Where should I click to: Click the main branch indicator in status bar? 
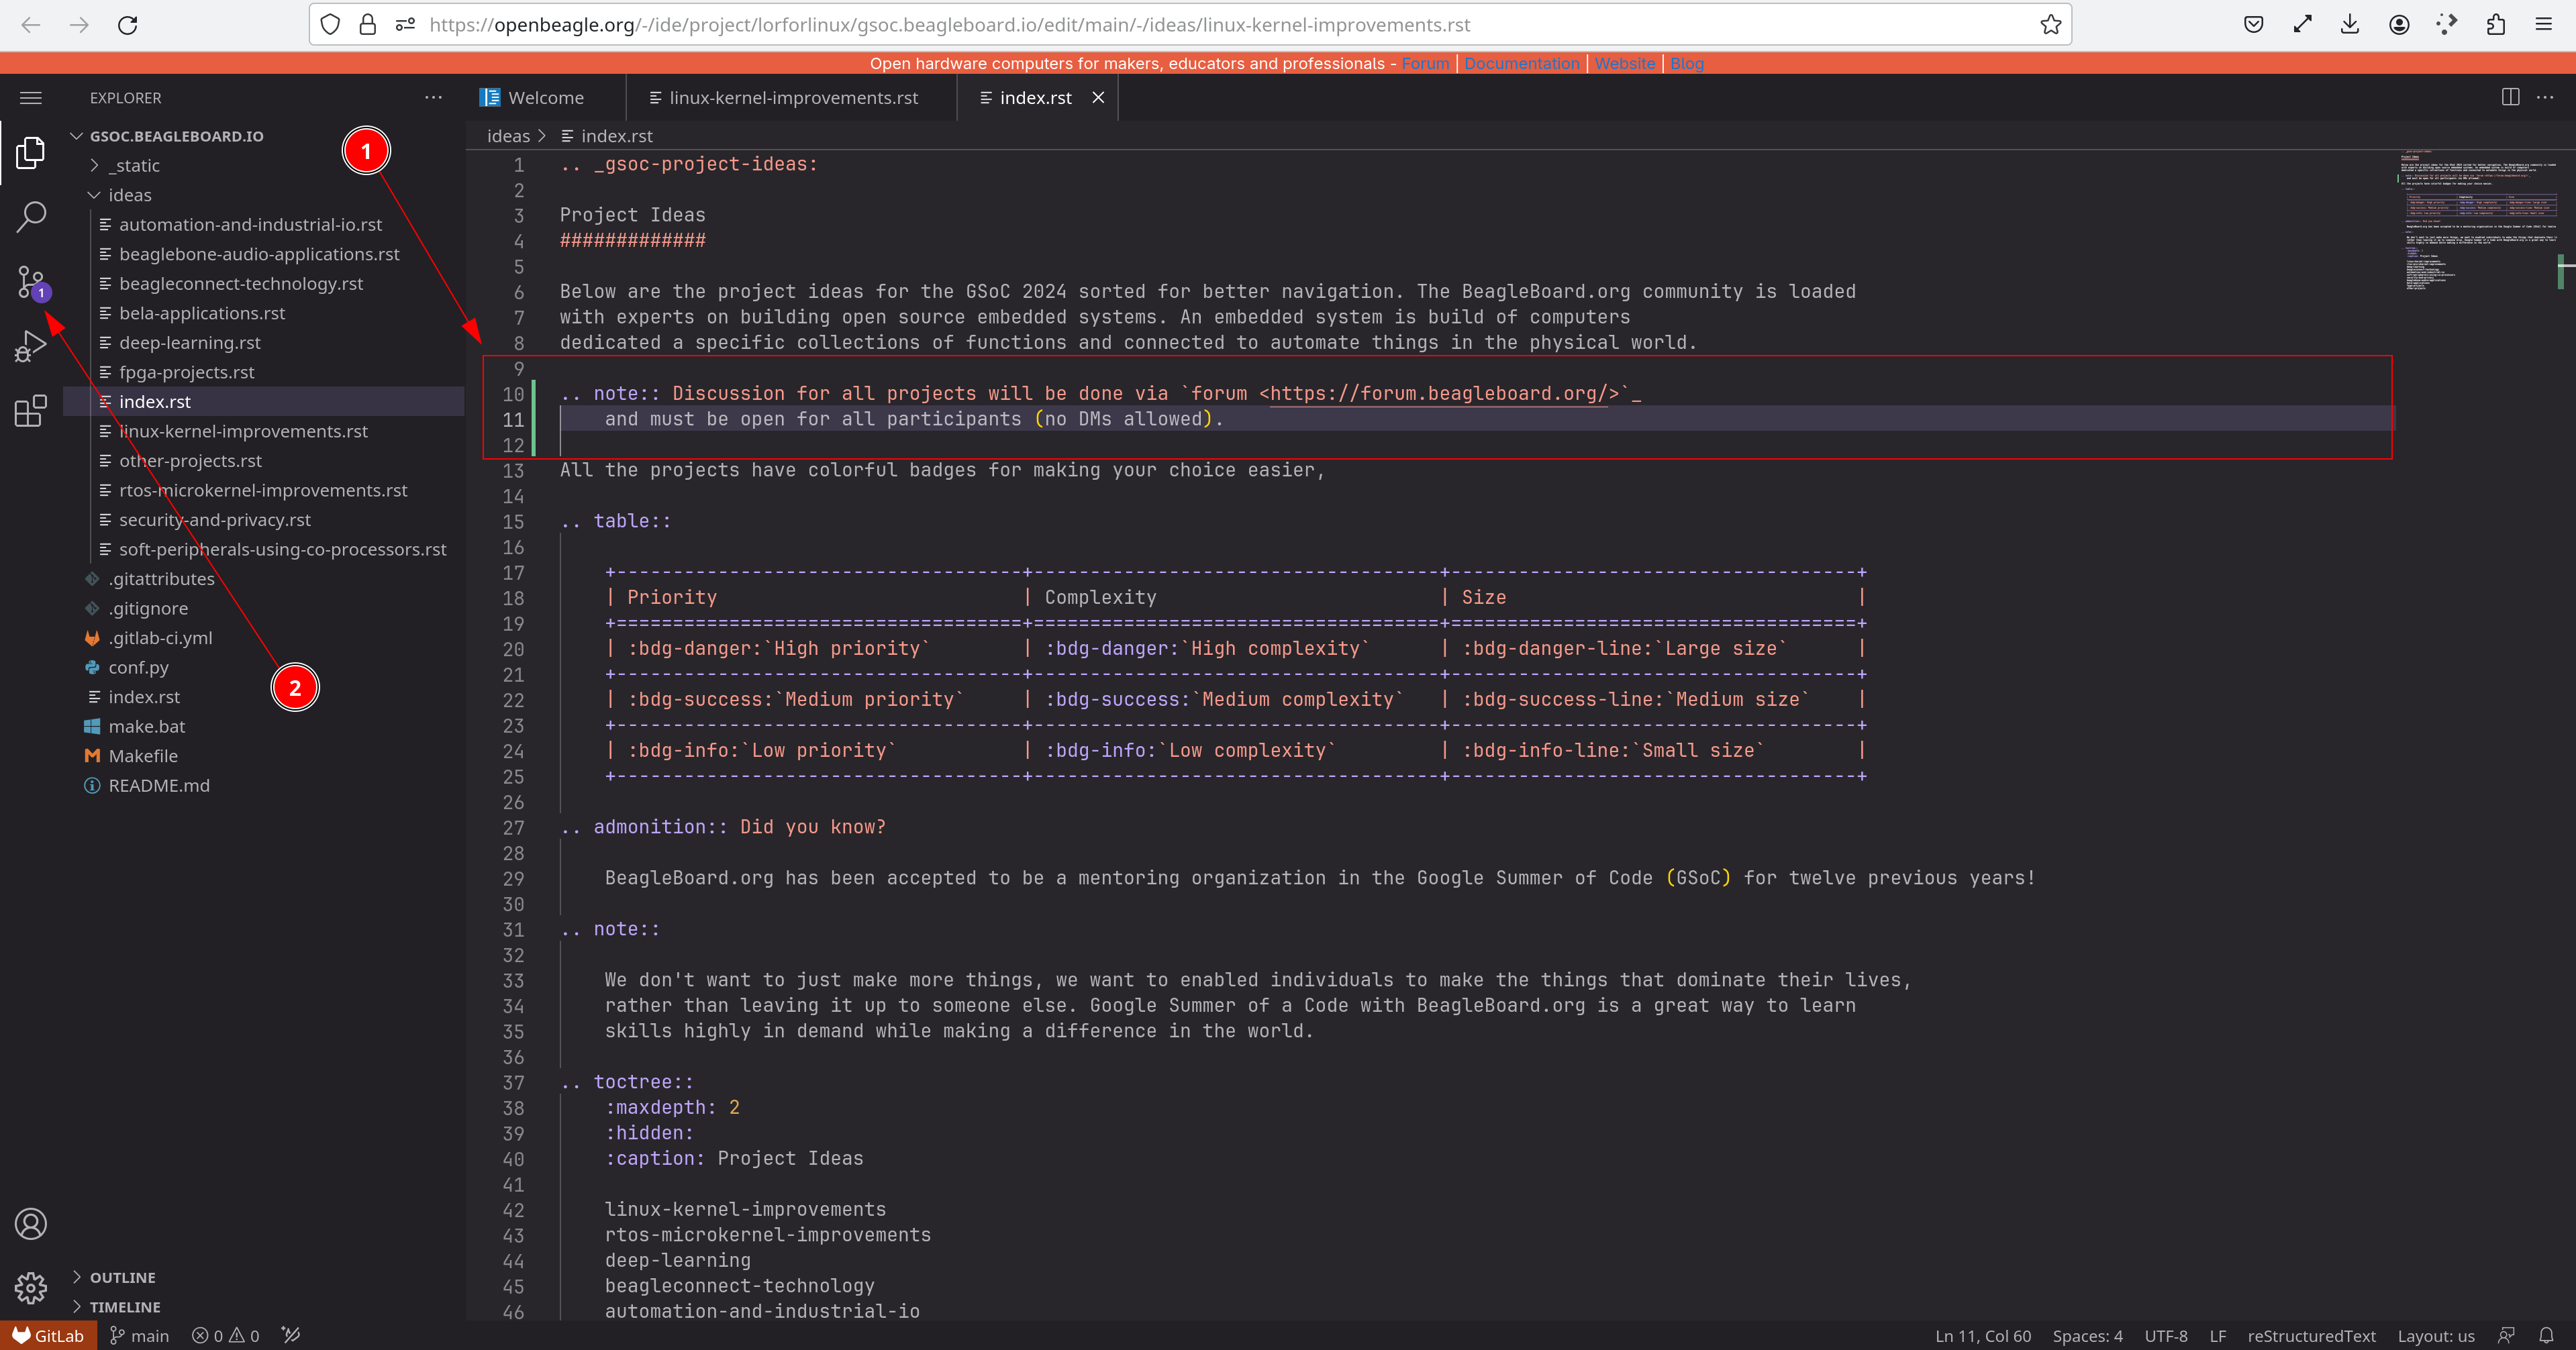(x=139, y=1336)
